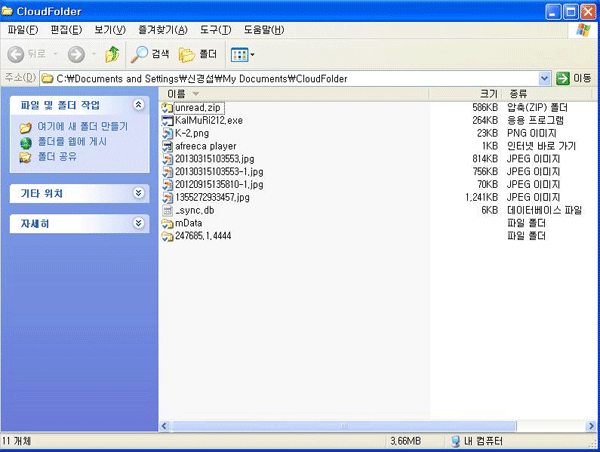This screenshot has height=452, width=600.
Task: Select the afreeca player name
Action: point(206,146)
